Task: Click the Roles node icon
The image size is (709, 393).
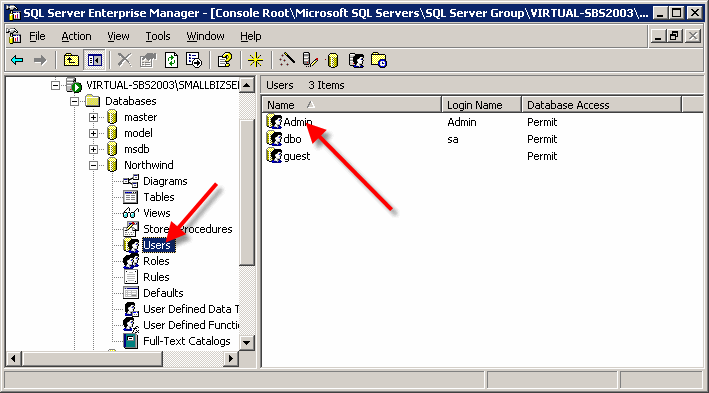Action: (131, 261)
